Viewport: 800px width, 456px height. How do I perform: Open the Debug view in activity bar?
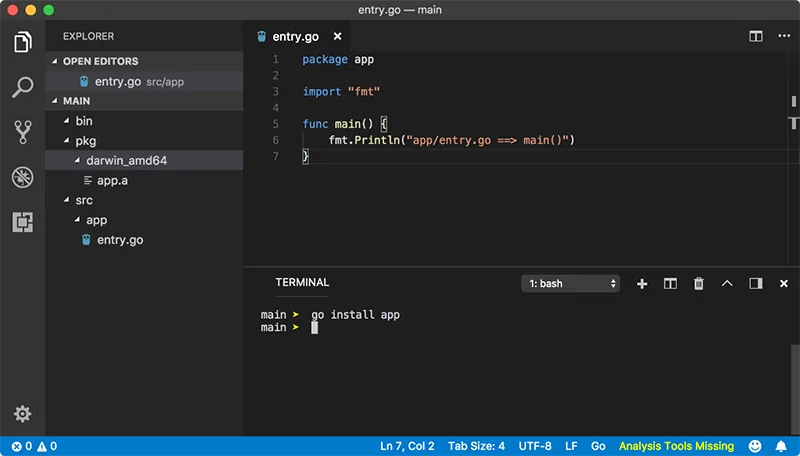(x=22, y=177)
